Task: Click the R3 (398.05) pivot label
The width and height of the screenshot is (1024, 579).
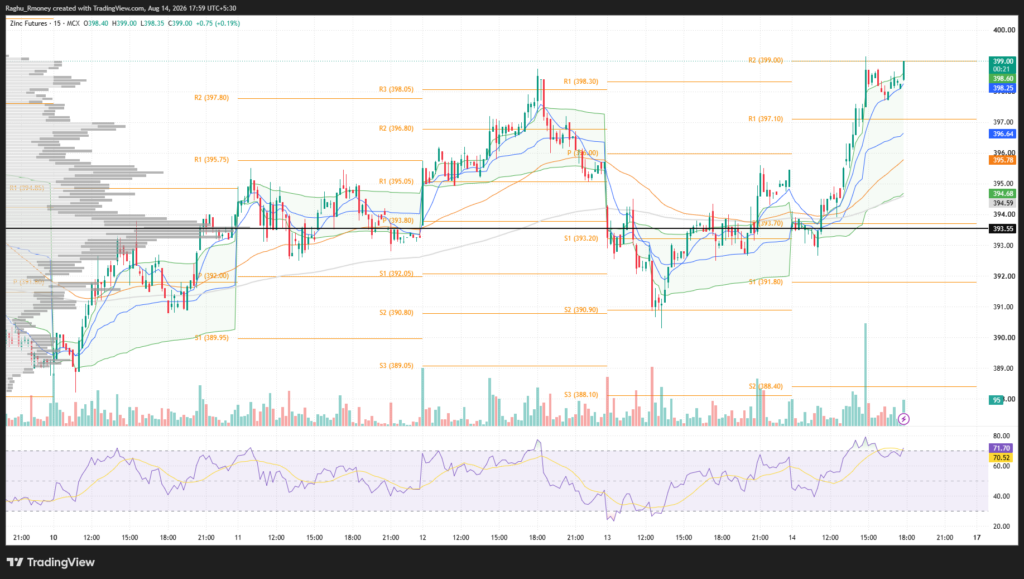Action: point(396,89)
